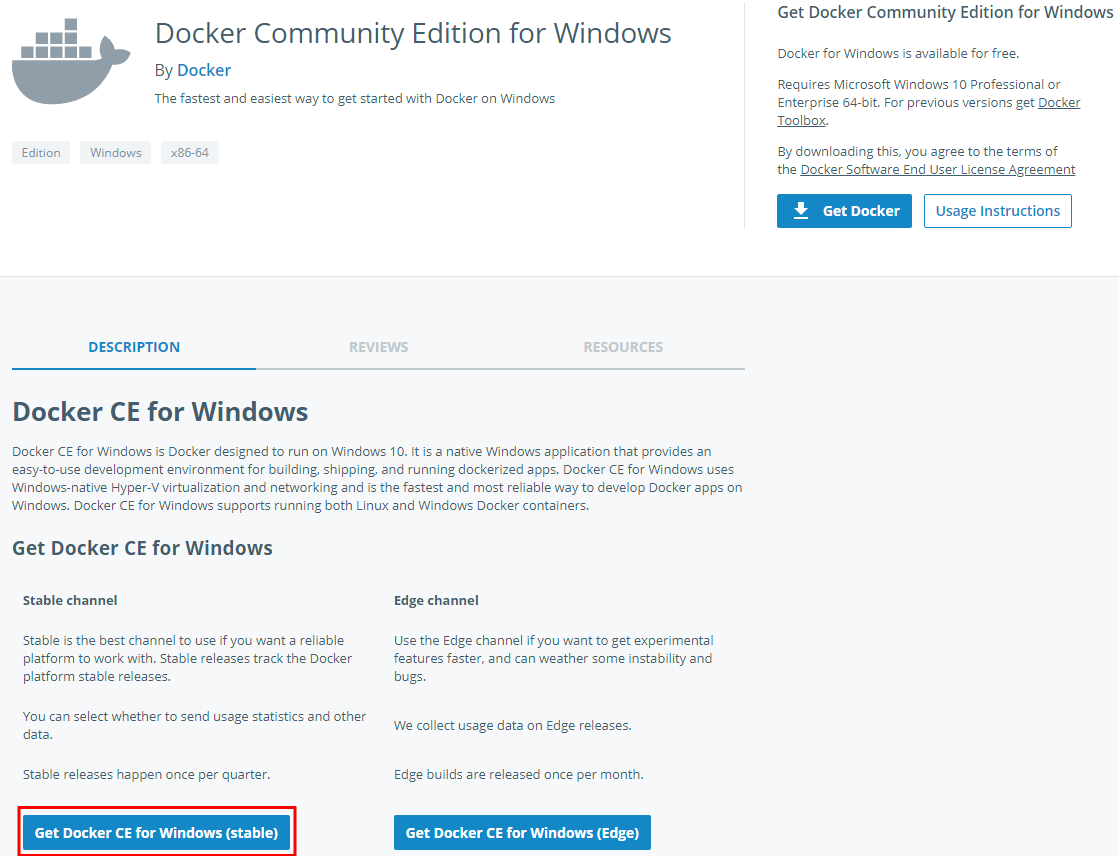This screenshot has height=856, width=1119.
Task: Click the Docker Community Edition for Windows title
Action: click(413, 34)
